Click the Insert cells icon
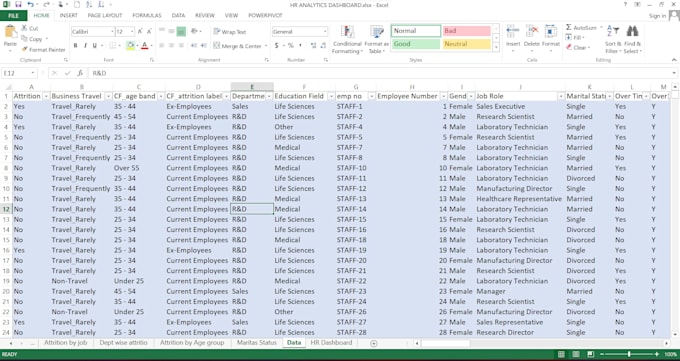 (513, 32)
